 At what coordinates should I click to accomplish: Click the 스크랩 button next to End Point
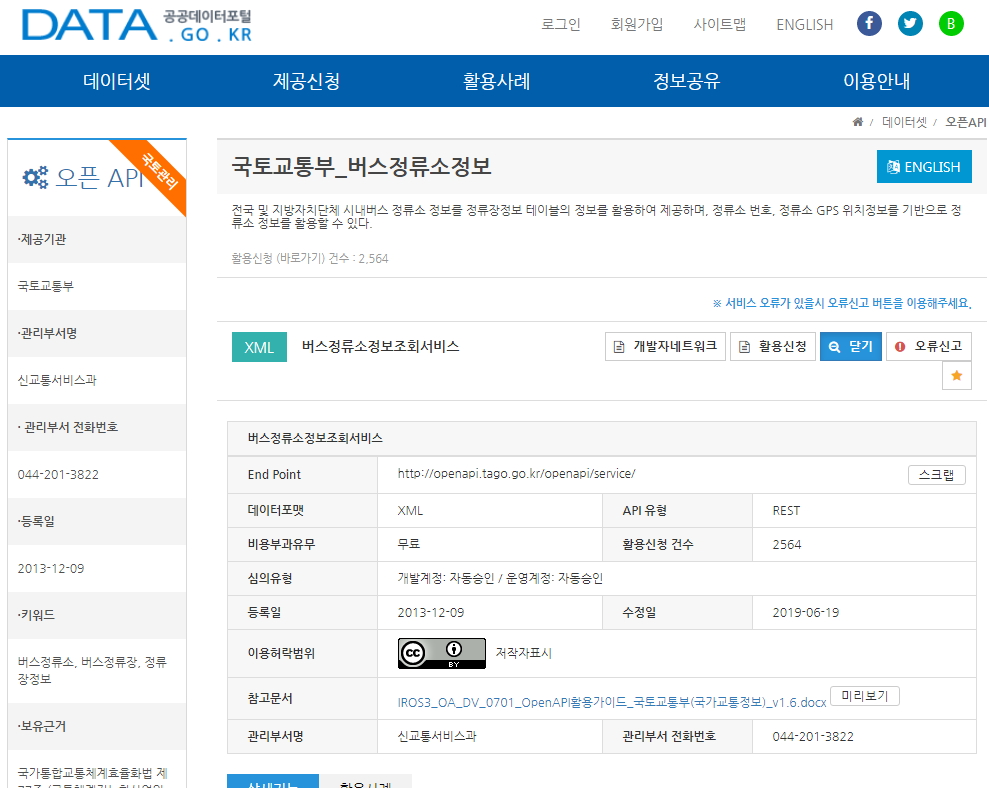(937, 474)
